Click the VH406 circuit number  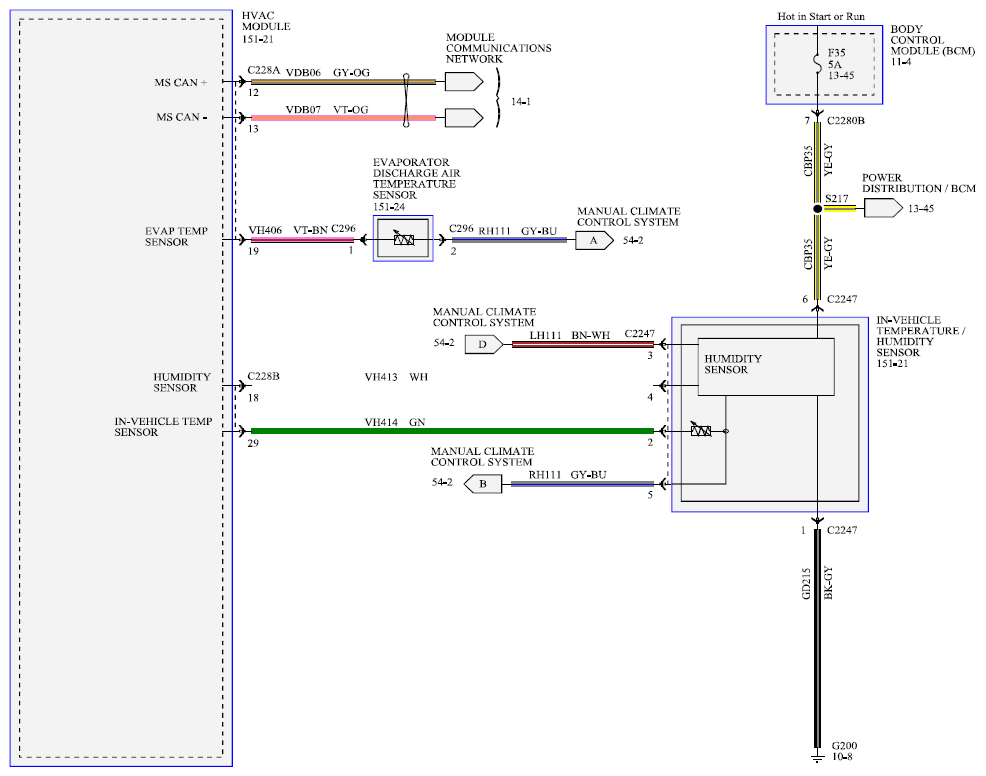point(265,230)
